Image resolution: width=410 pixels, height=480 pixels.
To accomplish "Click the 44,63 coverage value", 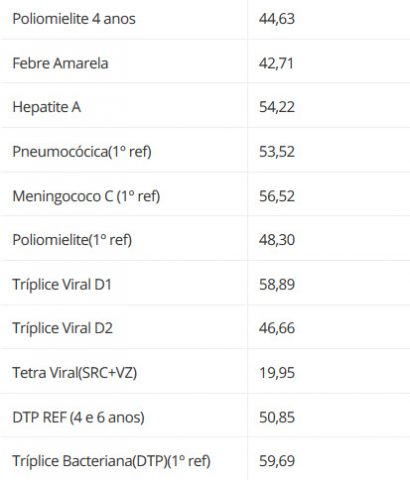I will (277, 19).
